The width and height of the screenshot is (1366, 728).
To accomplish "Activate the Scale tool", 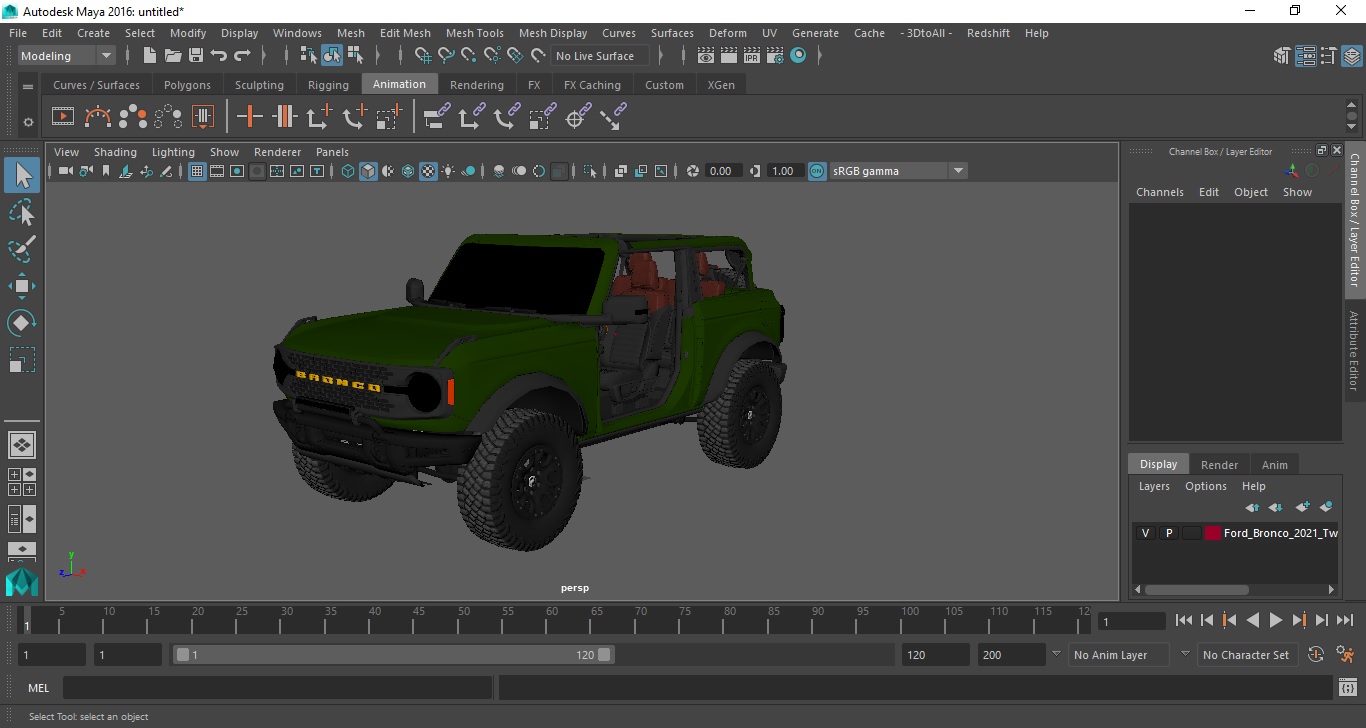I will click(x=22, y=359).
